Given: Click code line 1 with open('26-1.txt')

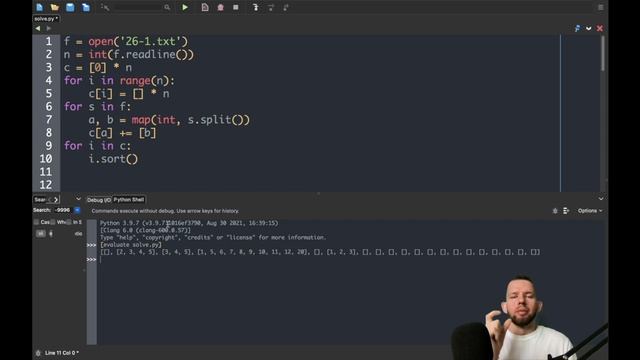Looking at the screenshot, I should click(126, 42).
